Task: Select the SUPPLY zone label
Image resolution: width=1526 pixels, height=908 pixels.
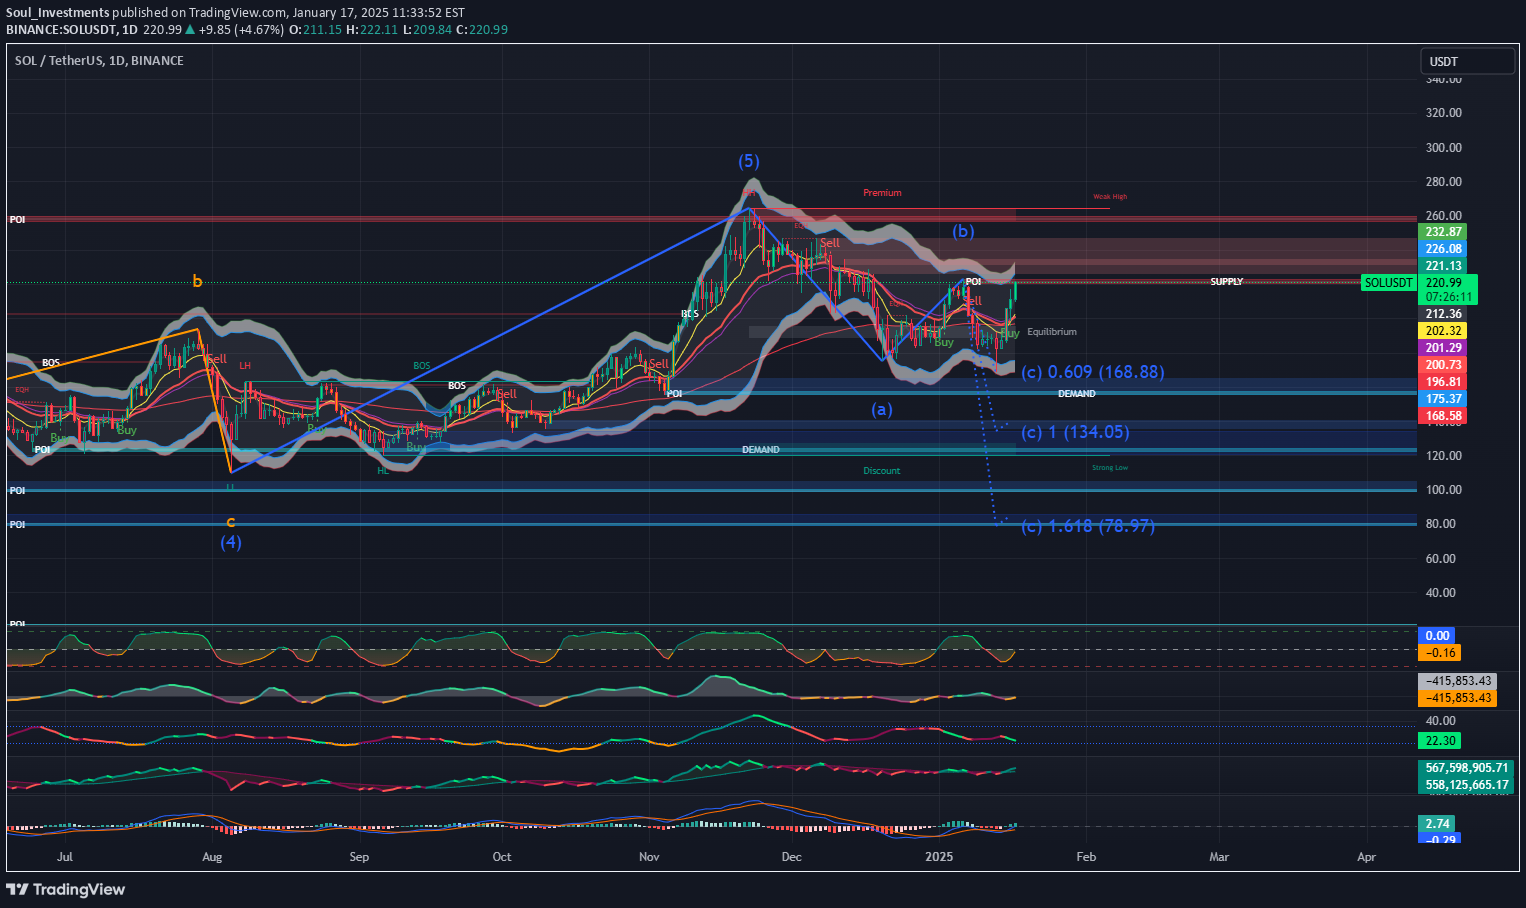Action: (1227, 282)
